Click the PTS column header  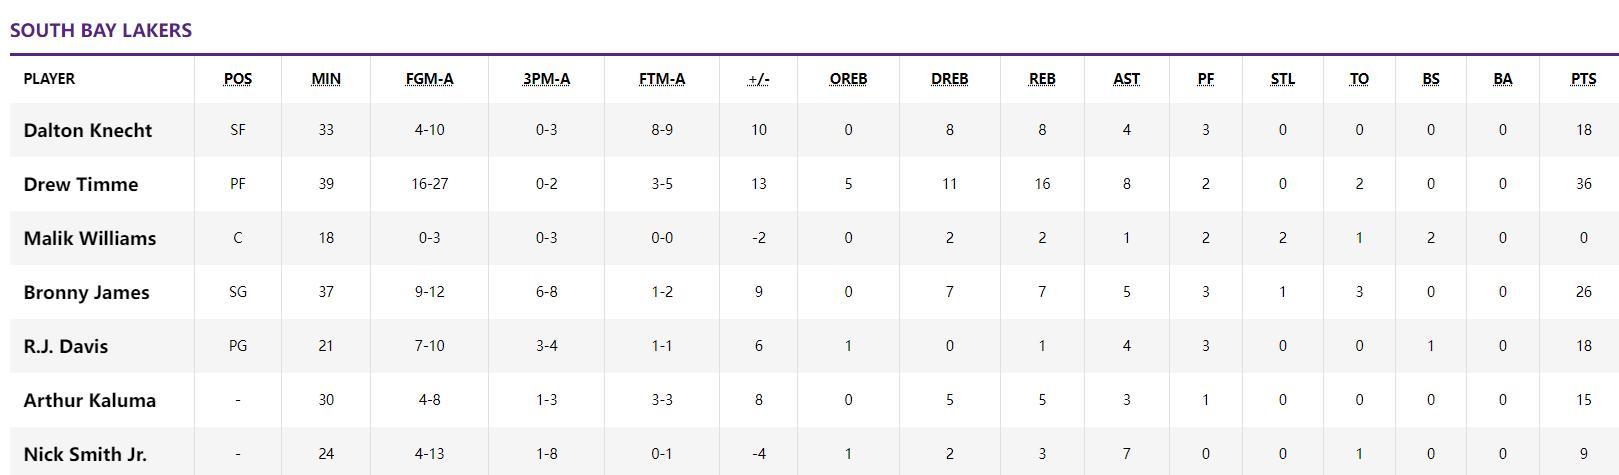point(1583,78)
